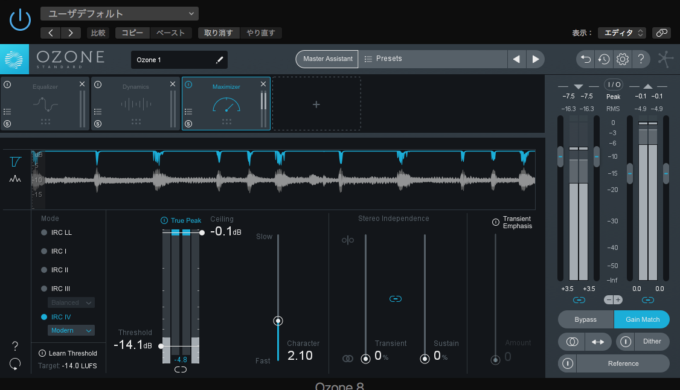Select next preset arrow in Presets bar
Image resolution: width=680 pixels, height=390 pixels.
point(536,59)
